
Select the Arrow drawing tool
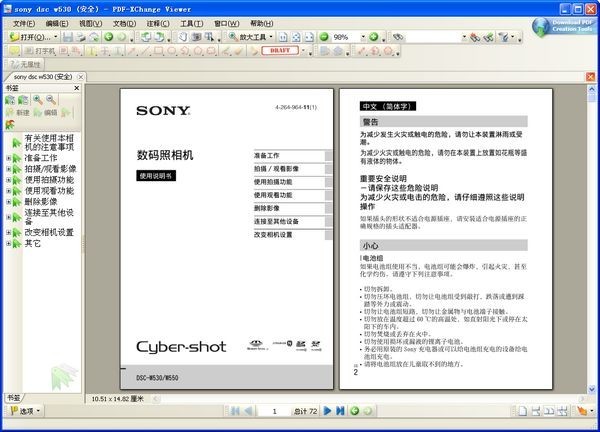pos(132,51)
